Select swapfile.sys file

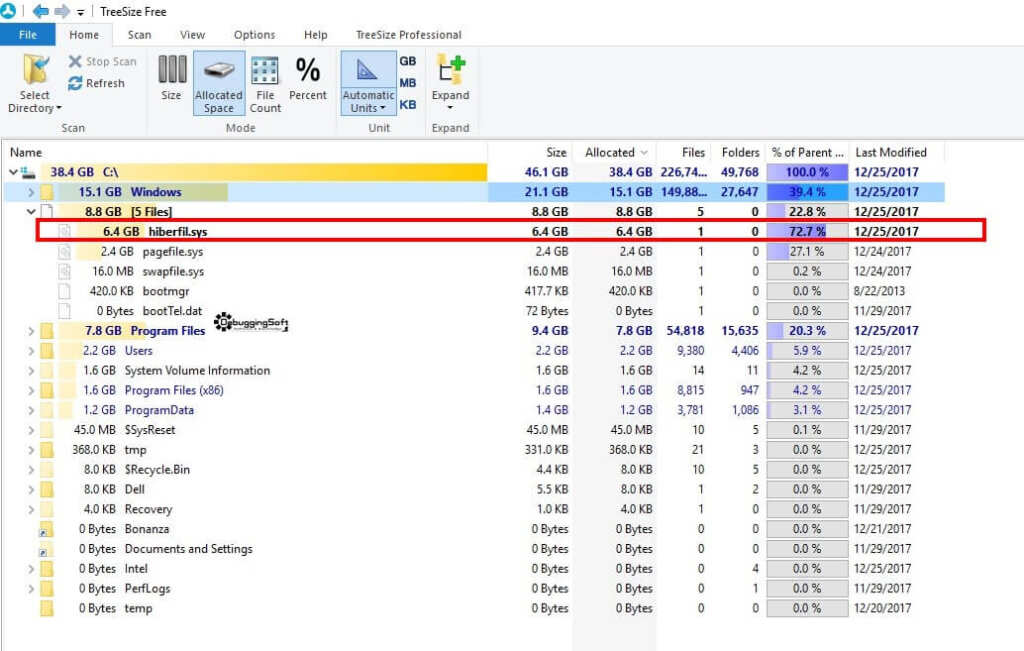pos(173,271)
